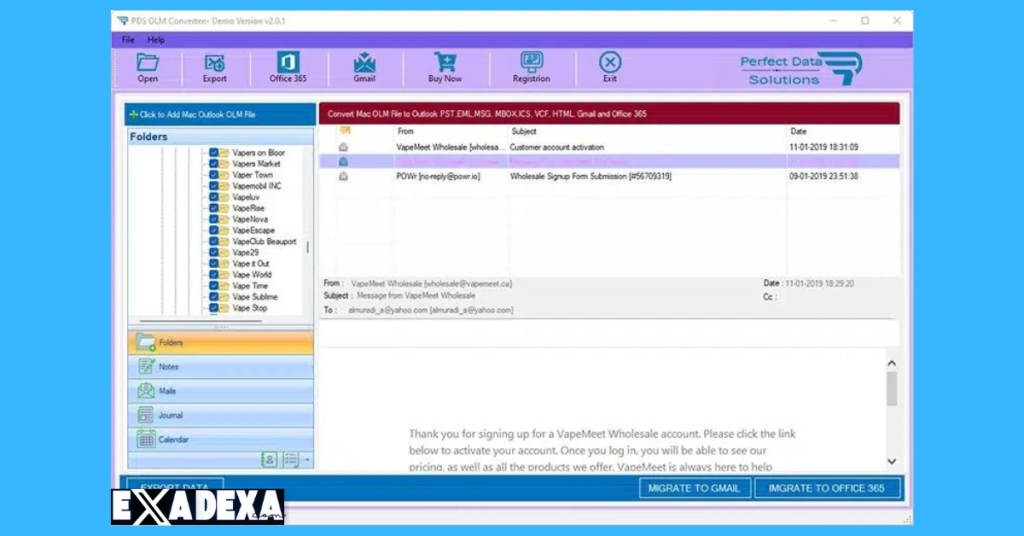Switch to the Notes pane
This screenshot has height=536, width=1024.
click(221, 367)
